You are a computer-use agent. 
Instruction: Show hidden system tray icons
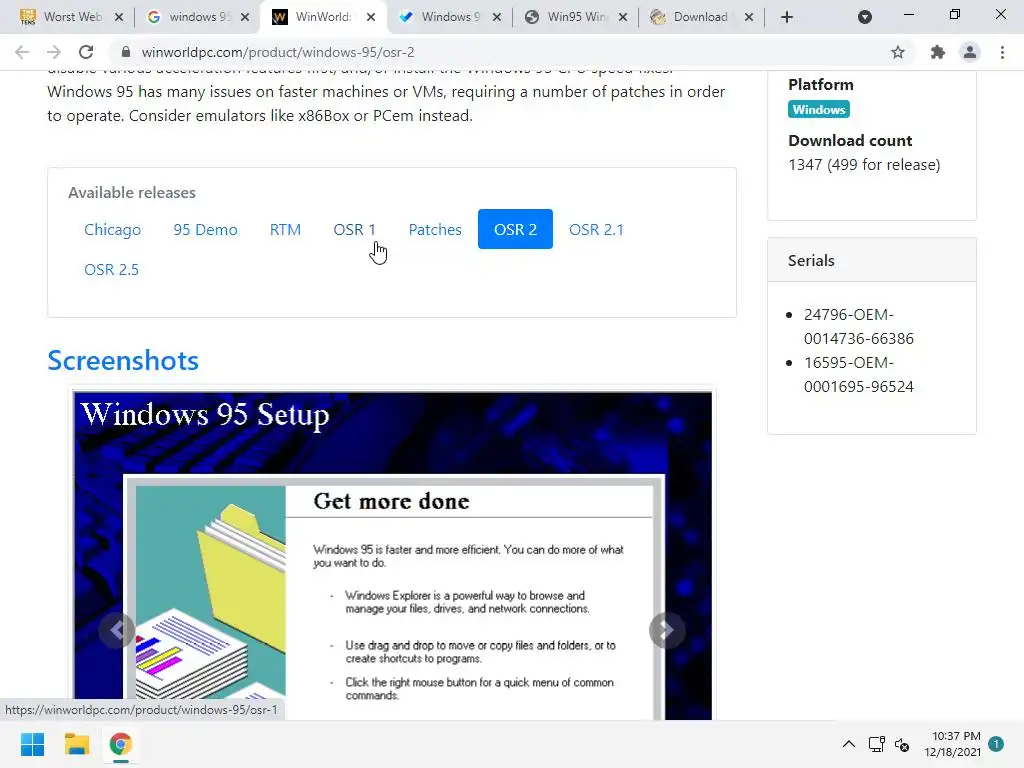click(x=848, y=744)
